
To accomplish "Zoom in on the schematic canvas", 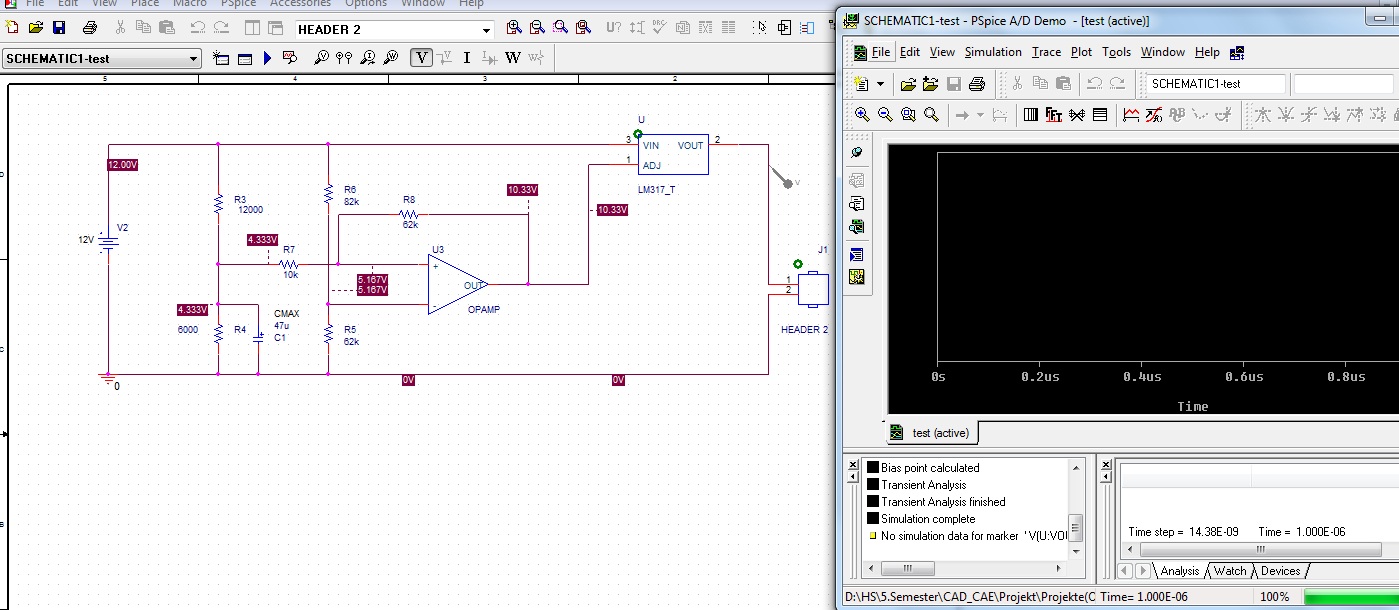I will click(514, 28).
